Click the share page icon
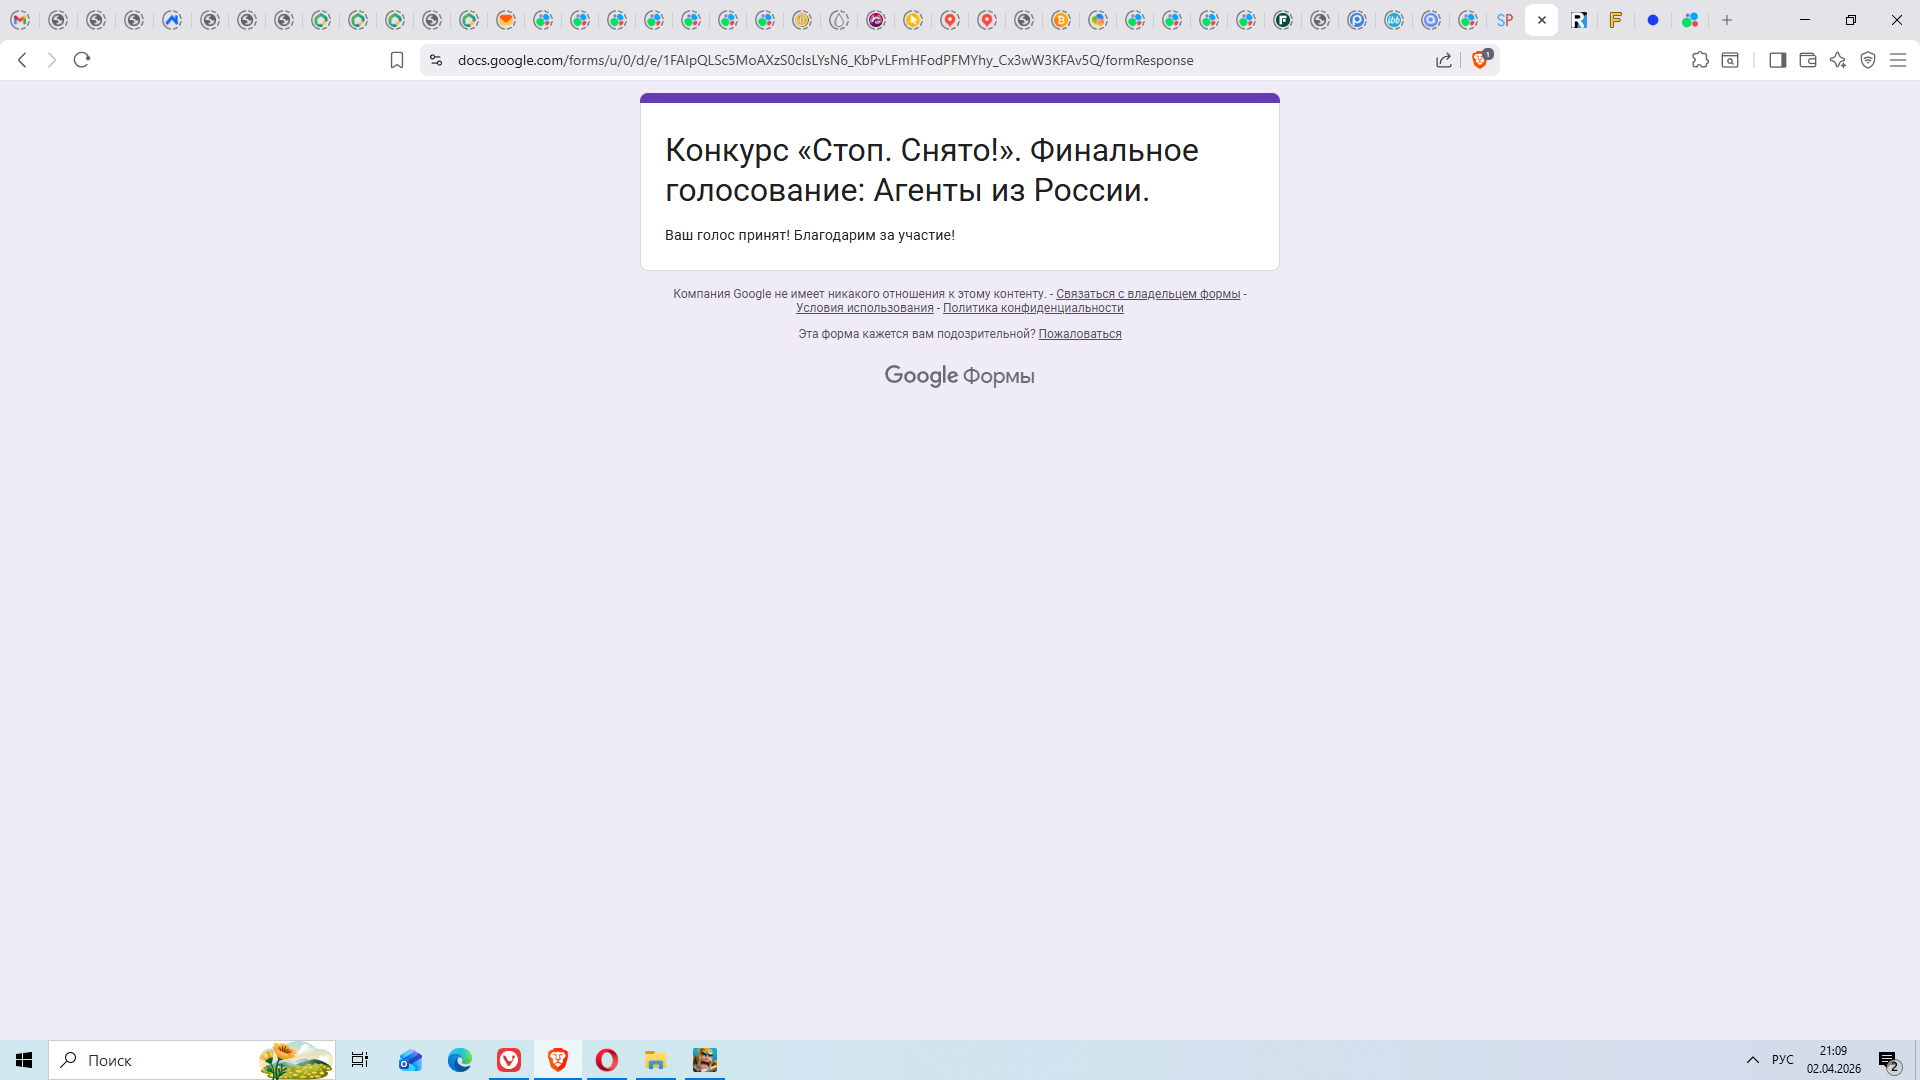 (1444, 60)
